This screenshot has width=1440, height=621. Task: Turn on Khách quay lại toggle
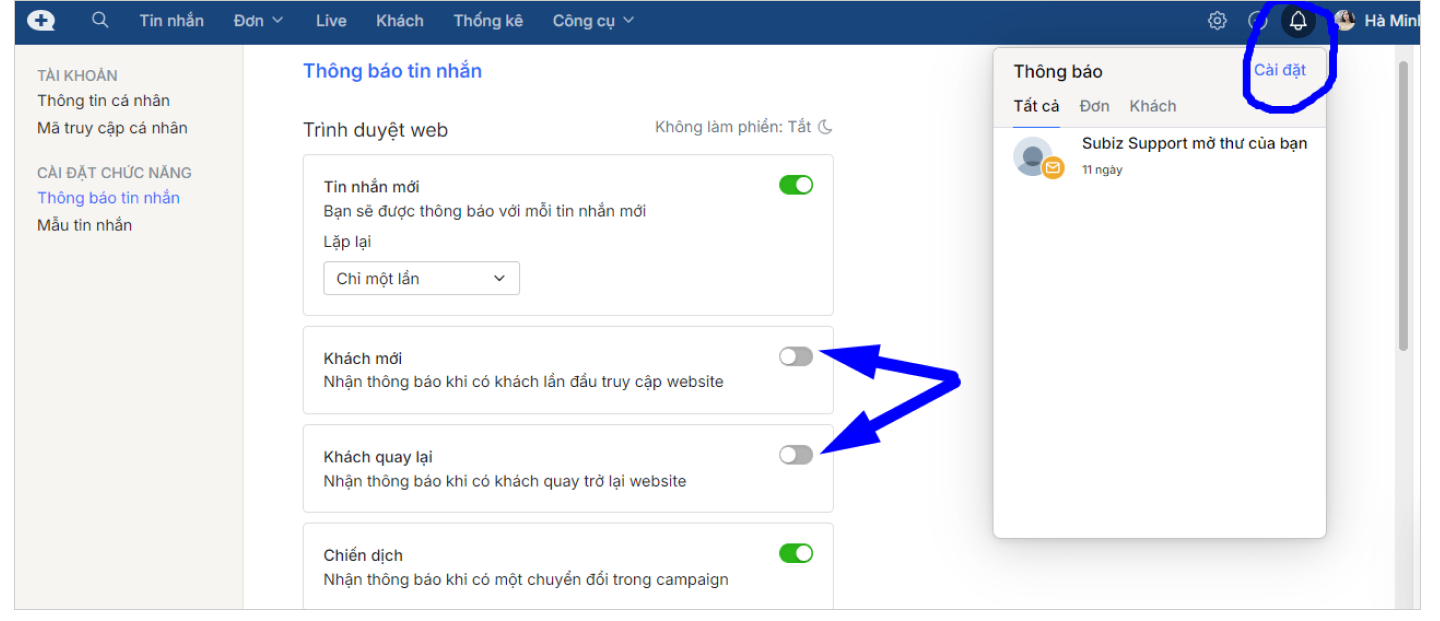(x=796, y=455)
